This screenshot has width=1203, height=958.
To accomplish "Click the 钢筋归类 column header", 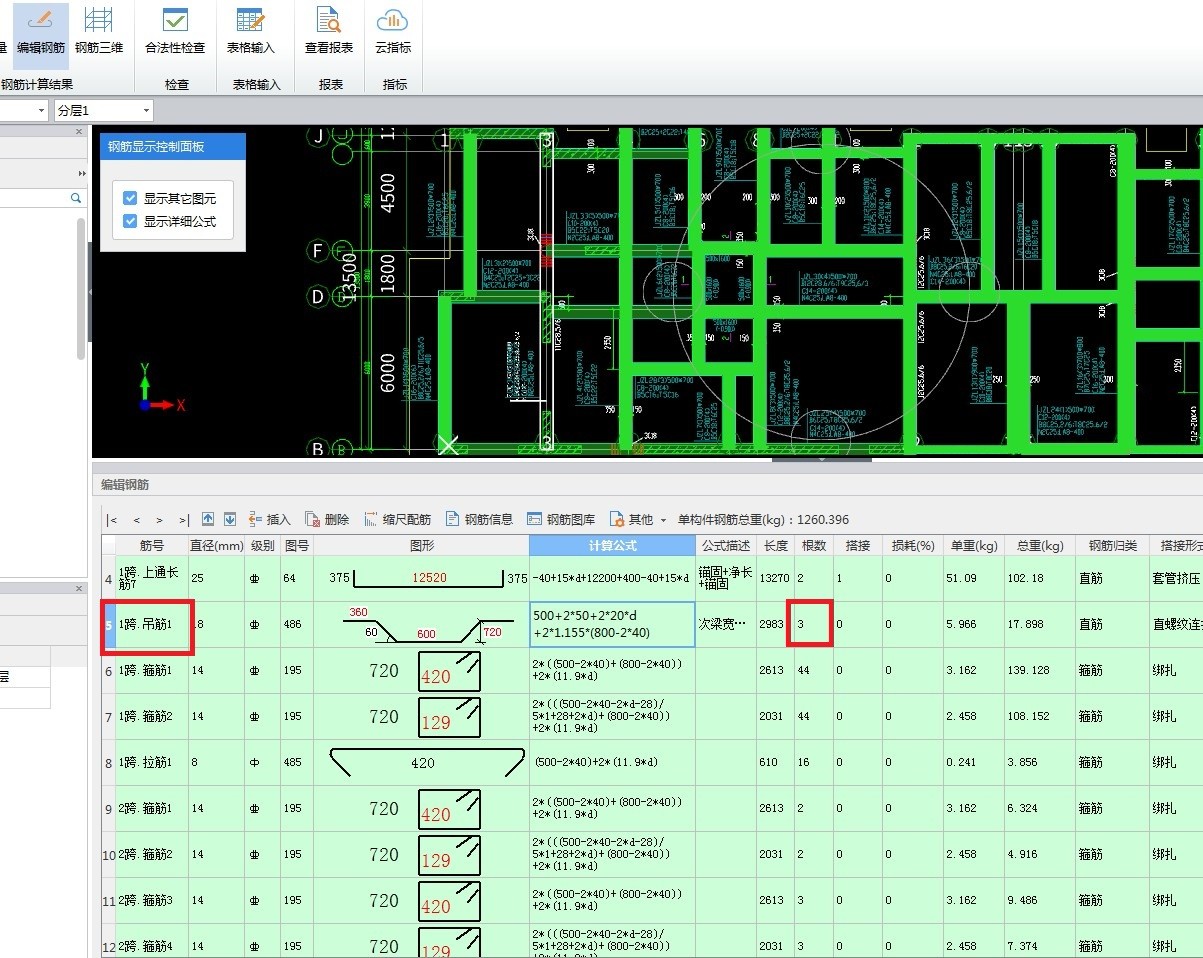I will tap(1112, 545).
